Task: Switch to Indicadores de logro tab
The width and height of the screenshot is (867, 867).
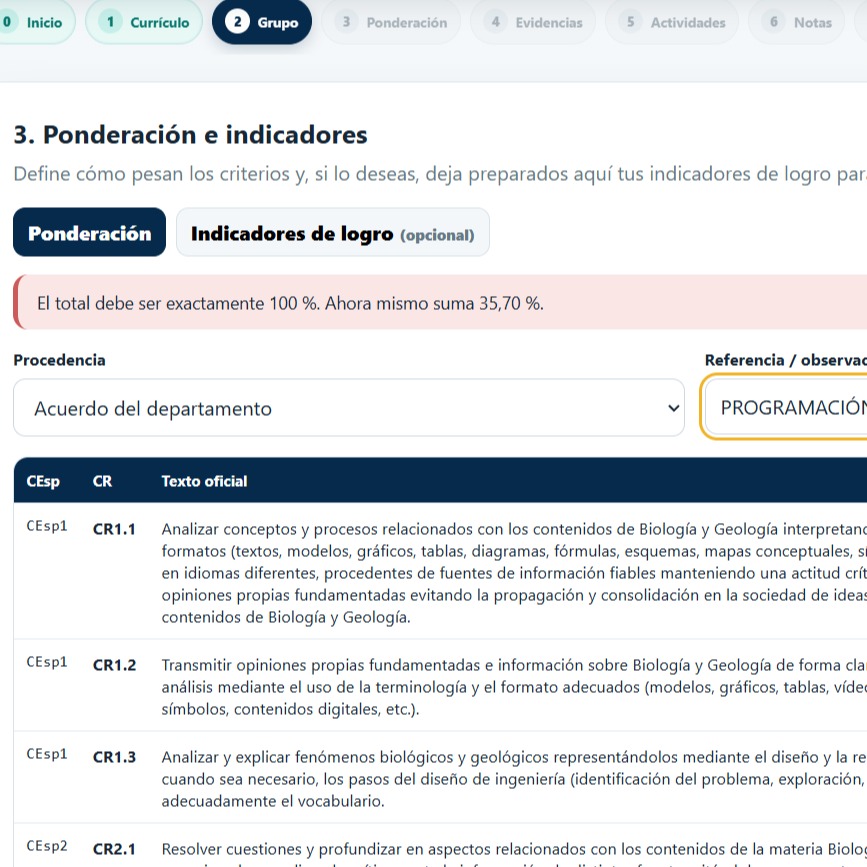Action: 333,232
